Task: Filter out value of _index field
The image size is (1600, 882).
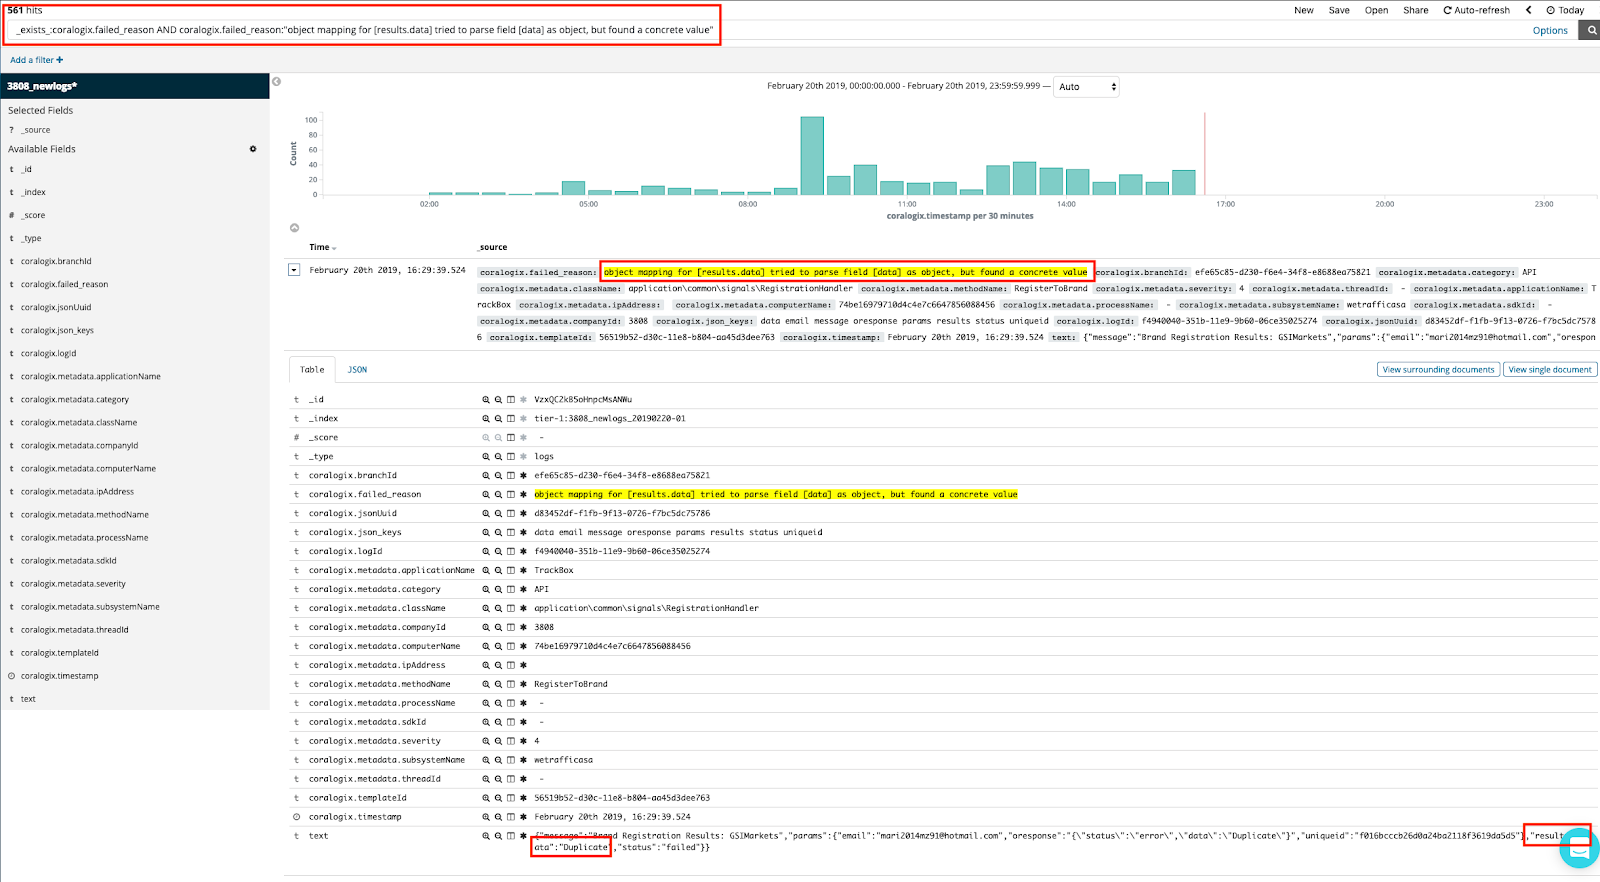Action: (x=498, y=419)
